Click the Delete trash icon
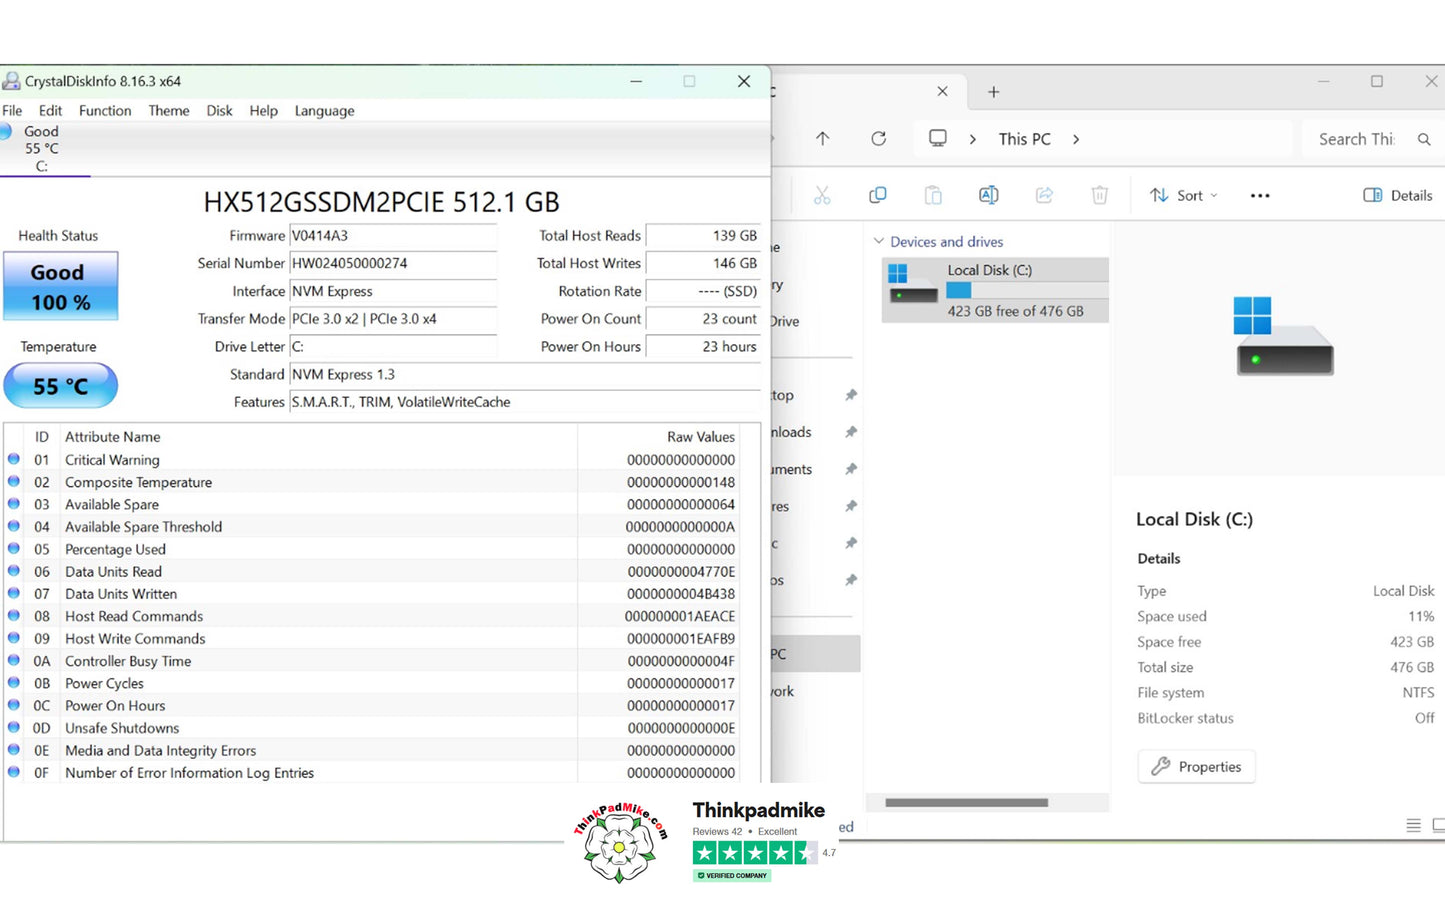Viewport: 1445px width, 908px height. click(1099, 195)
